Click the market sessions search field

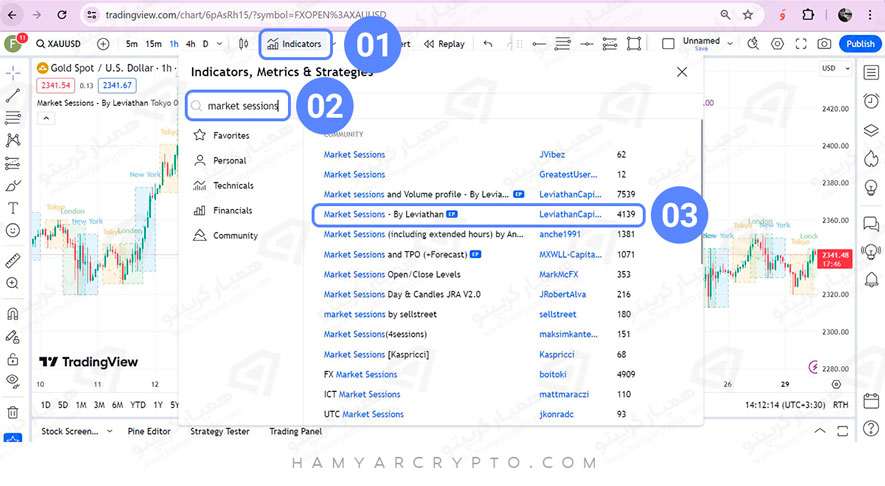(243, 106)
